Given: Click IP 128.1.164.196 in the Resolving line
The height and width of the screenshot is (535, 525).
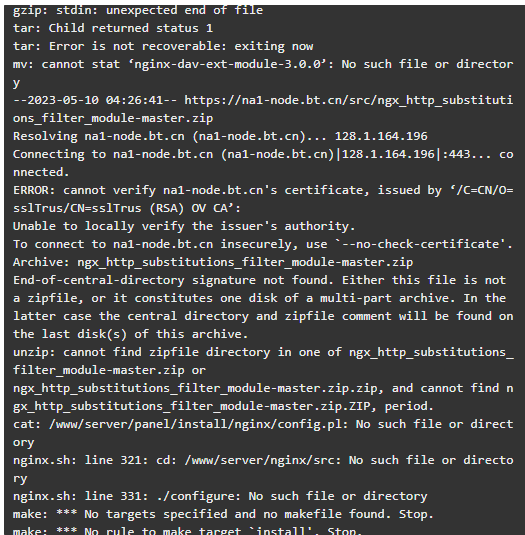Looking at the screenshot, I should click(x=381, y=136).
